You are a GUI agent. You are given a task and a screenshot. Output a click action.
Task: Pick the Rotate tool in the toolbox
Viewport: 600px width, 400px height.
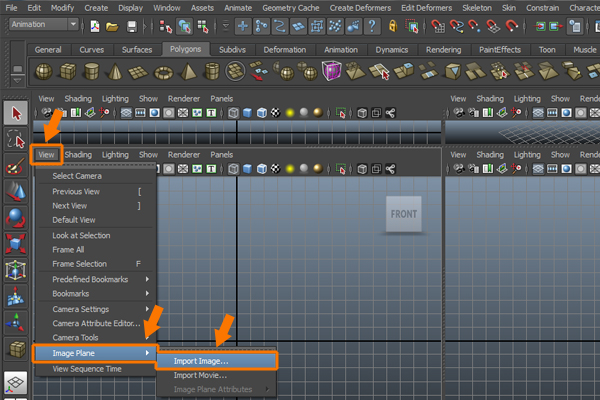click(x=15, y=217)
